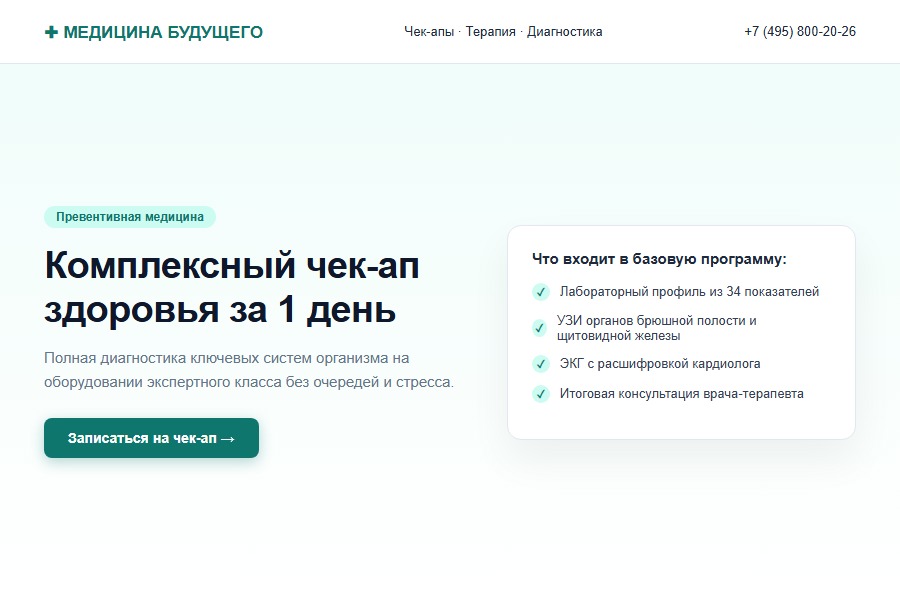Viewport: 900px width, 600px height.
Task: Open the Терапия navigation item
Action: click(x=490, y=32)
